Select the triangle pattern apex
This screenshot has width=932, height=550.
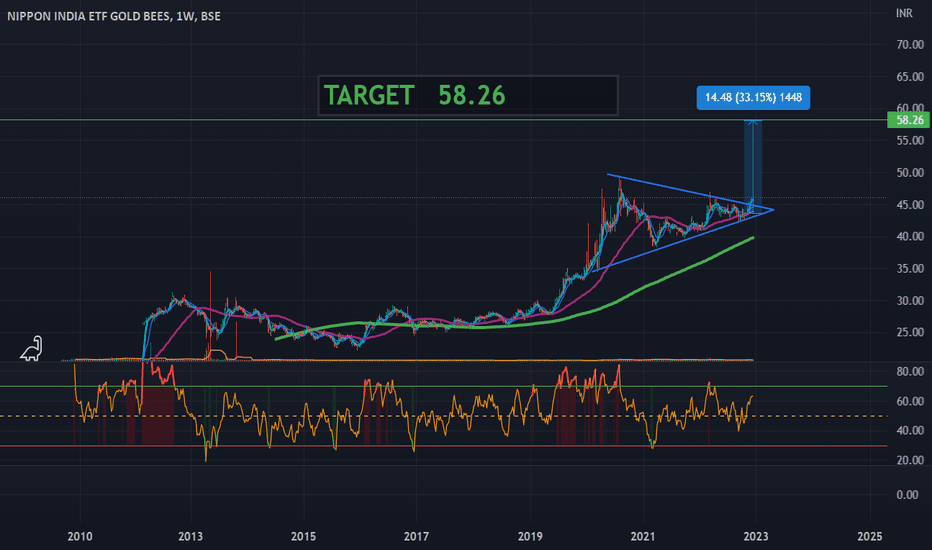pos(773,209)
